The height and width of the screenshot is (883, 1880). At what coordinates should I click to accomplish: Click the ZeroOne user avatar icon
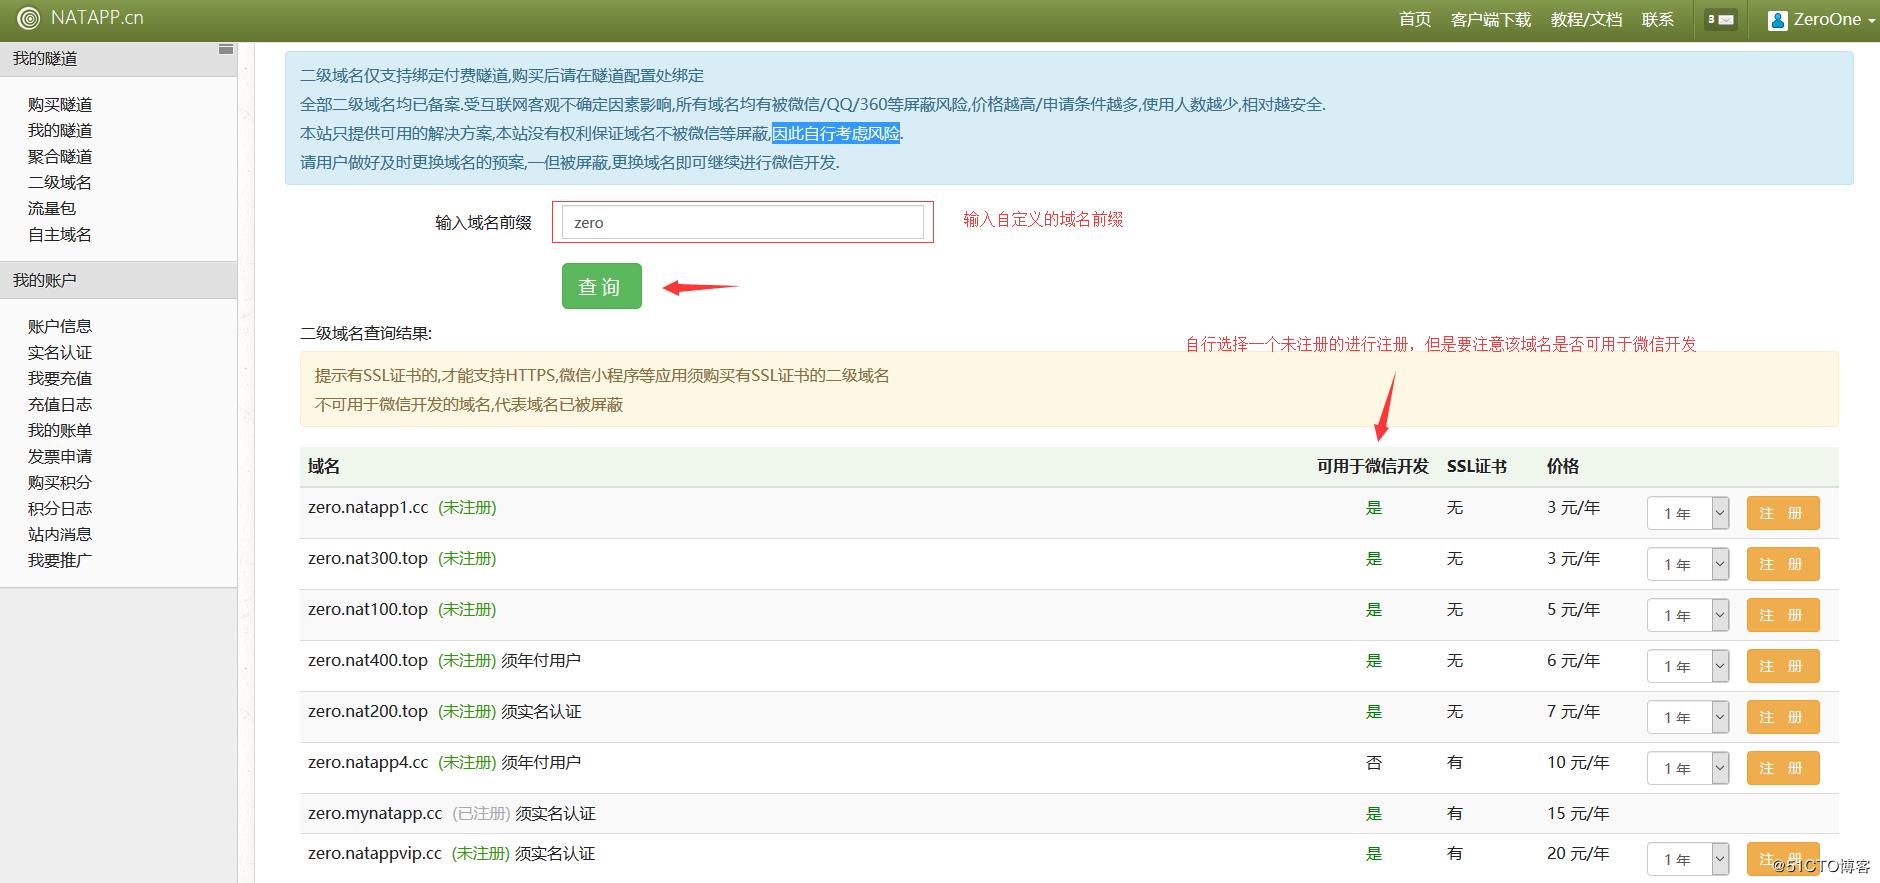click(x=1777, y=20)
